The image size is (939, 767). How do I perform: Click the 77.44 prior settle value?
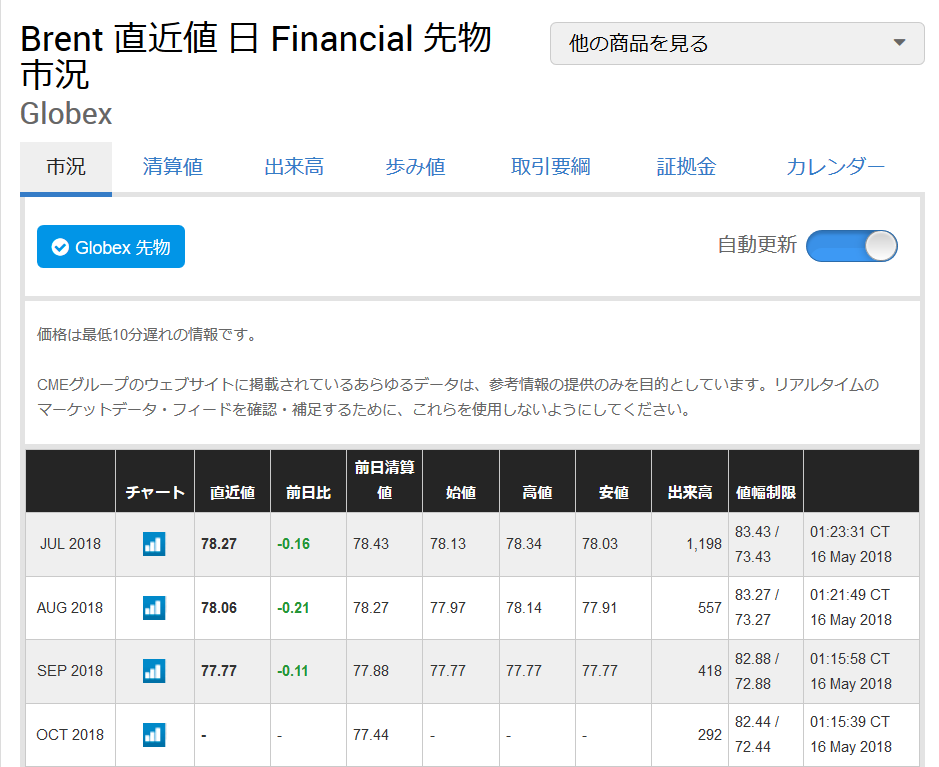click(371, 735)
